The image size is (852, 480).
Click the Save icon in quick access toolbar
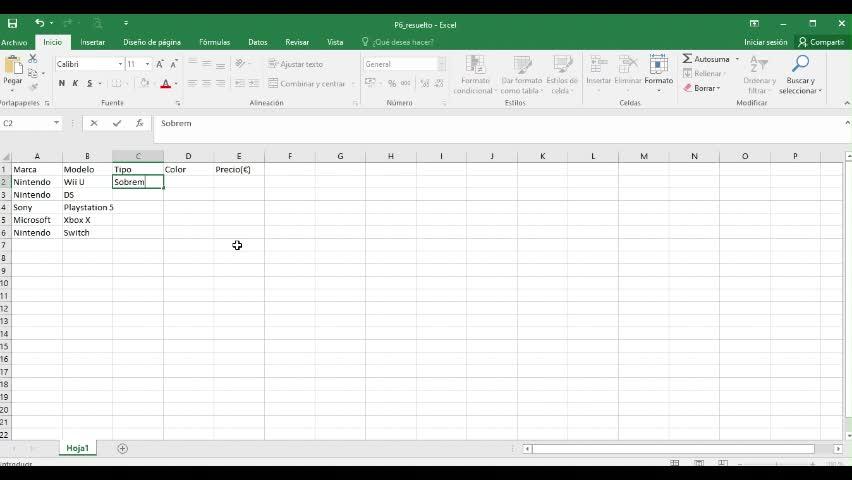coord(12,23)
